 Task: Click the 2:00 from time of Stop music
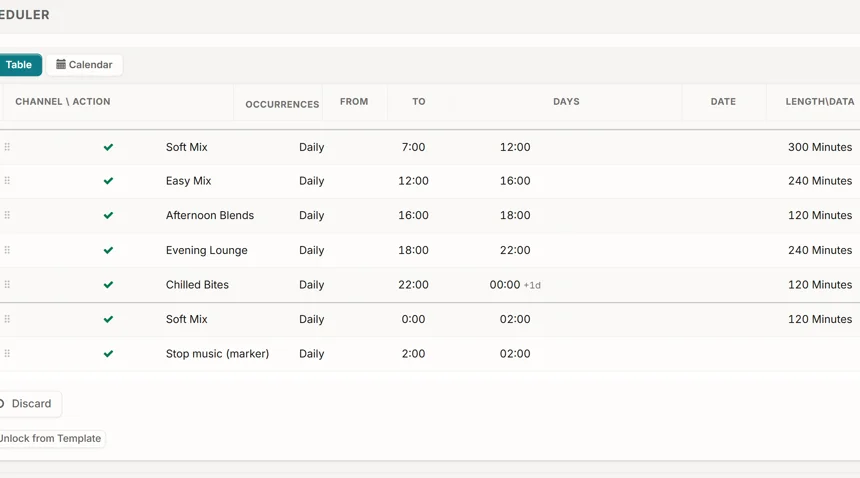[413, 354]
